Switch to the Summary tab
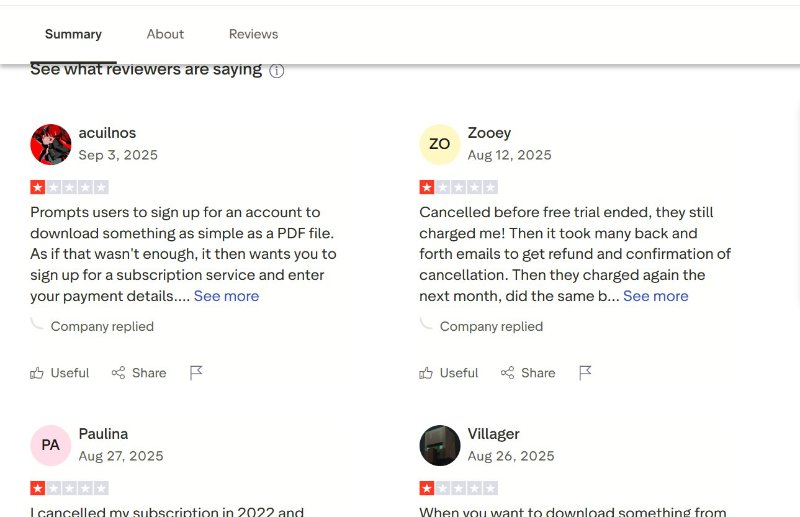The image size is (800, 517). (x=73, y=34)
